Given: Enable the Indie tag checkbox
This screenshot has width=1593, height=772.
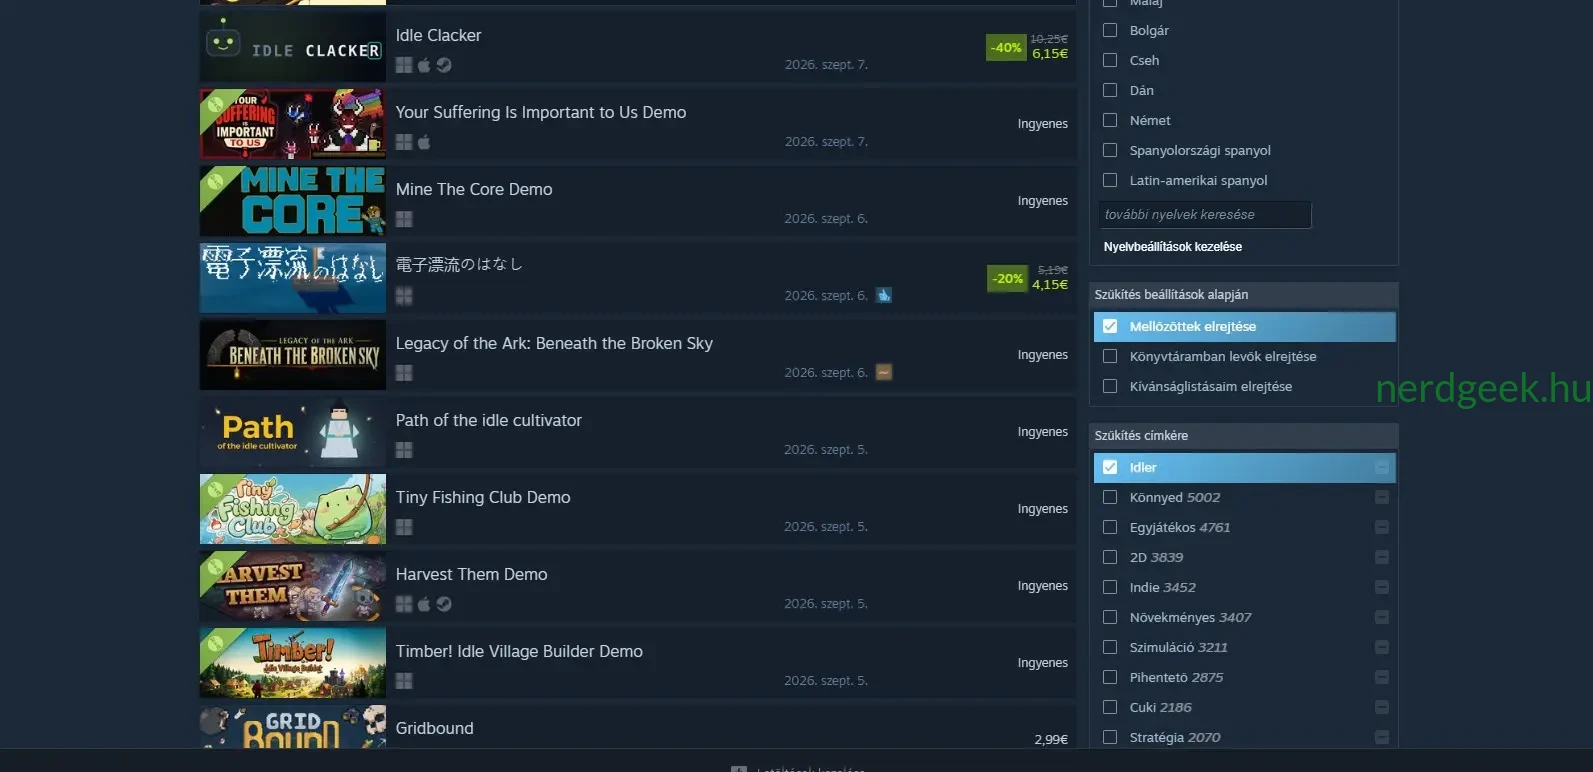Looking at the screenshot, I should [x=1110, y=587].
